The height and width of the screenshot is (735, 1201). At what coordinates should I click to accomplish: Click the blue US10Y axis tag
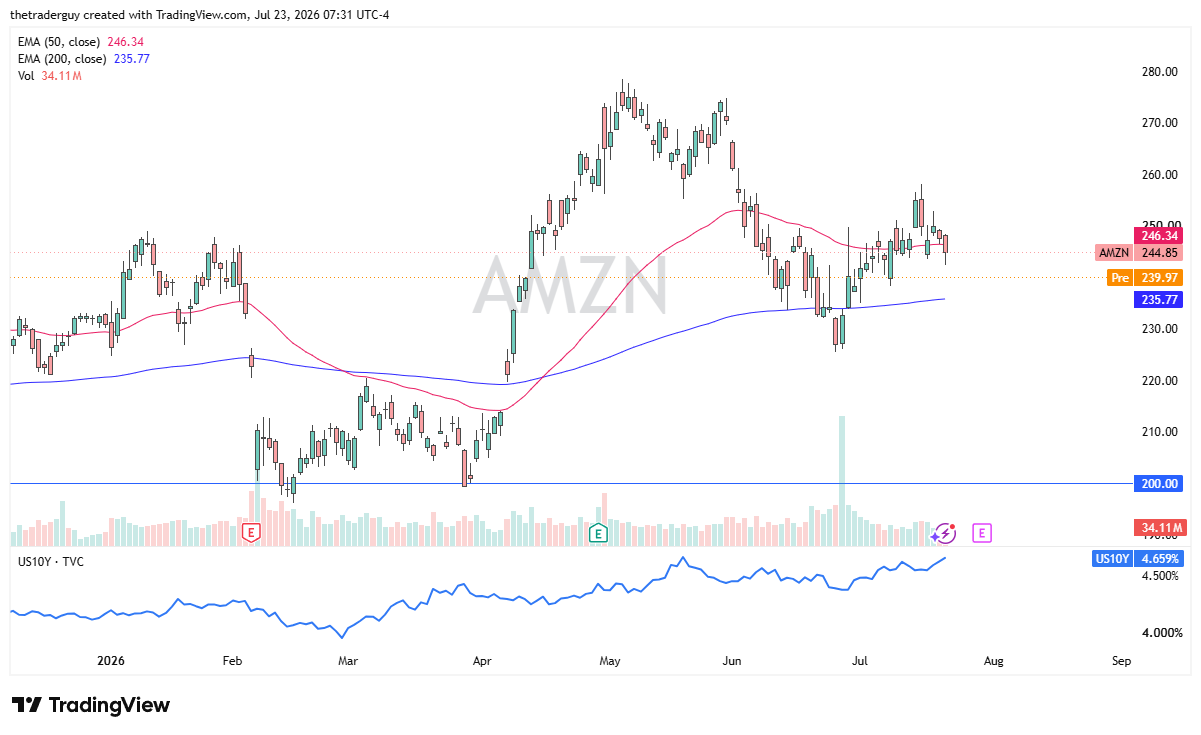pos(1113,559)
